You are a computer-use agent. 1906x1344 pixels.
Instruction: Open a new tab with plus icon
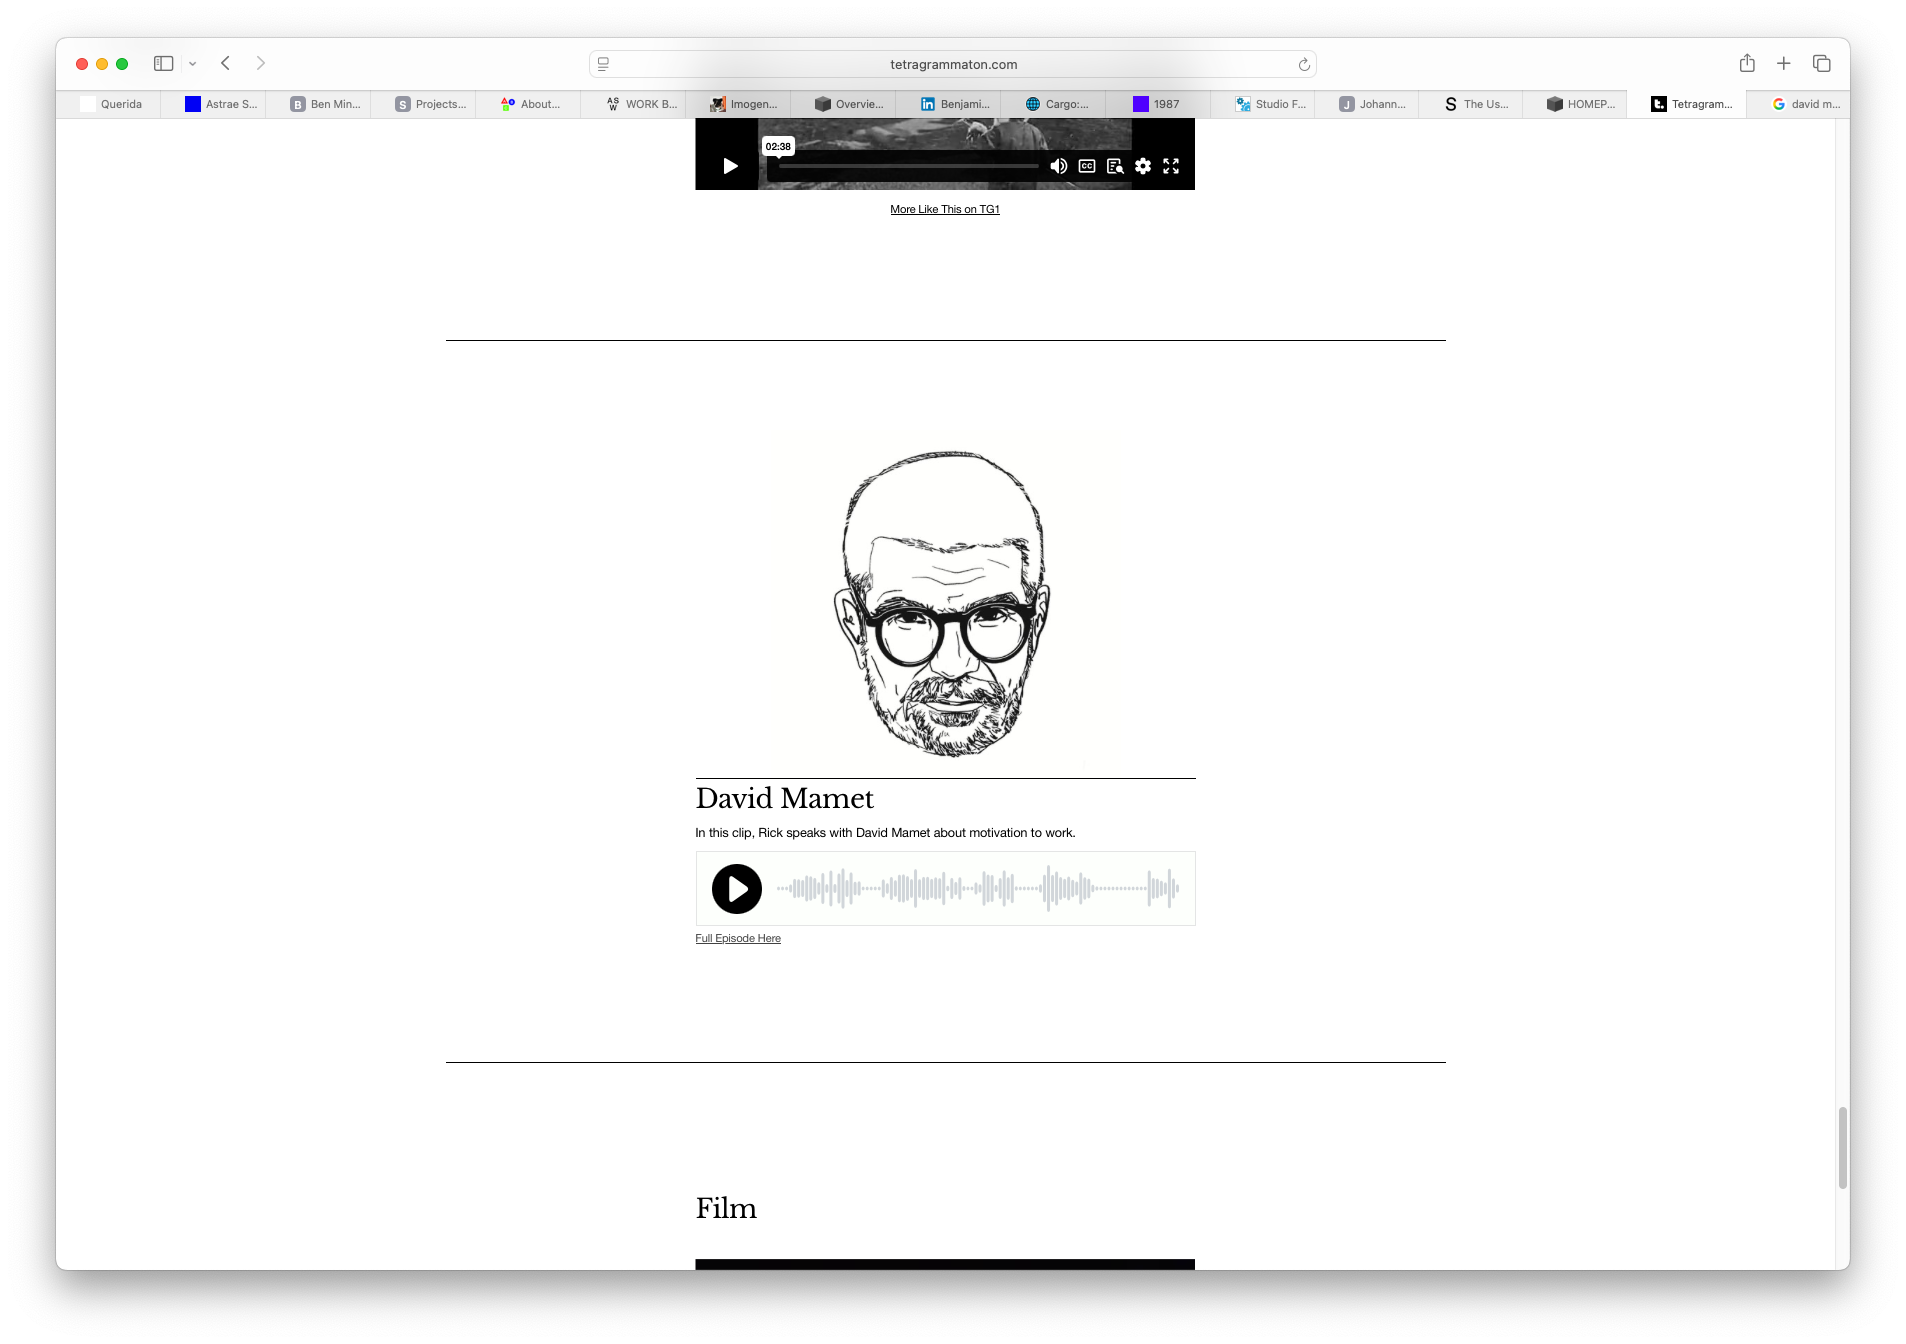[x=1783, y=64]
